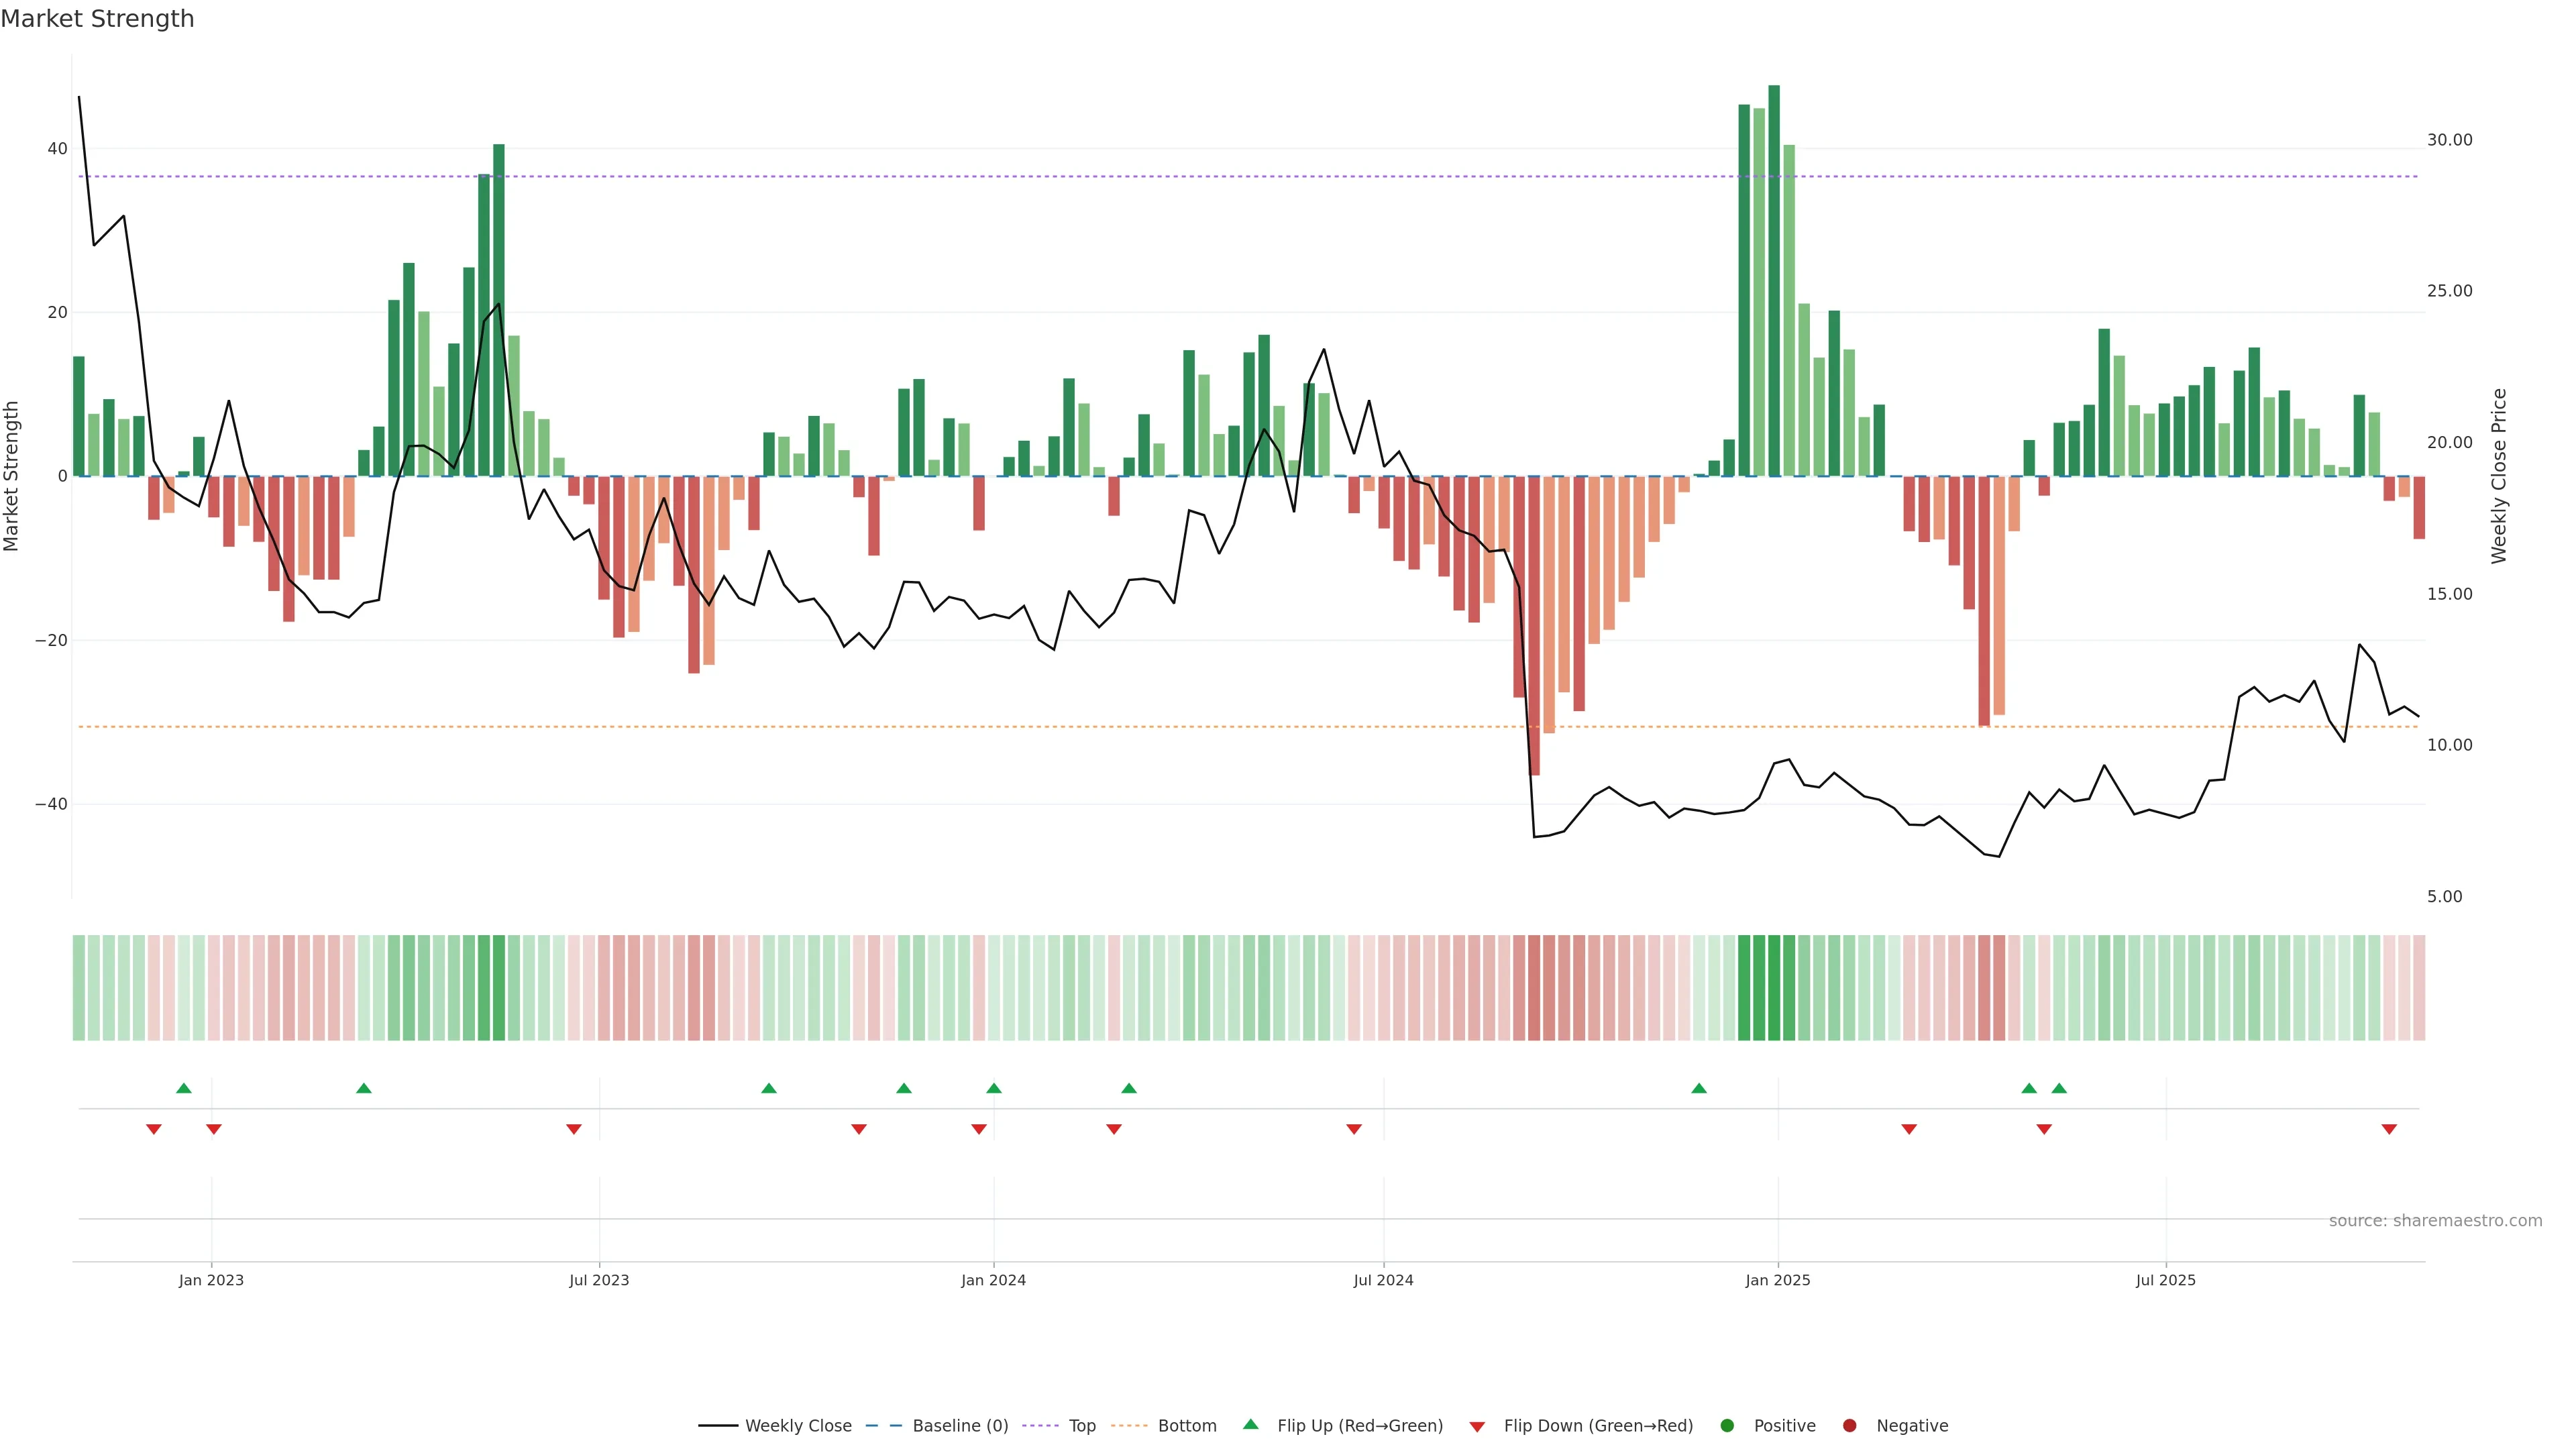The height and width of the screenshot is (1449, 2576).
Task: Click the Jul 2025 x-axis label
Action: 2165,1280
